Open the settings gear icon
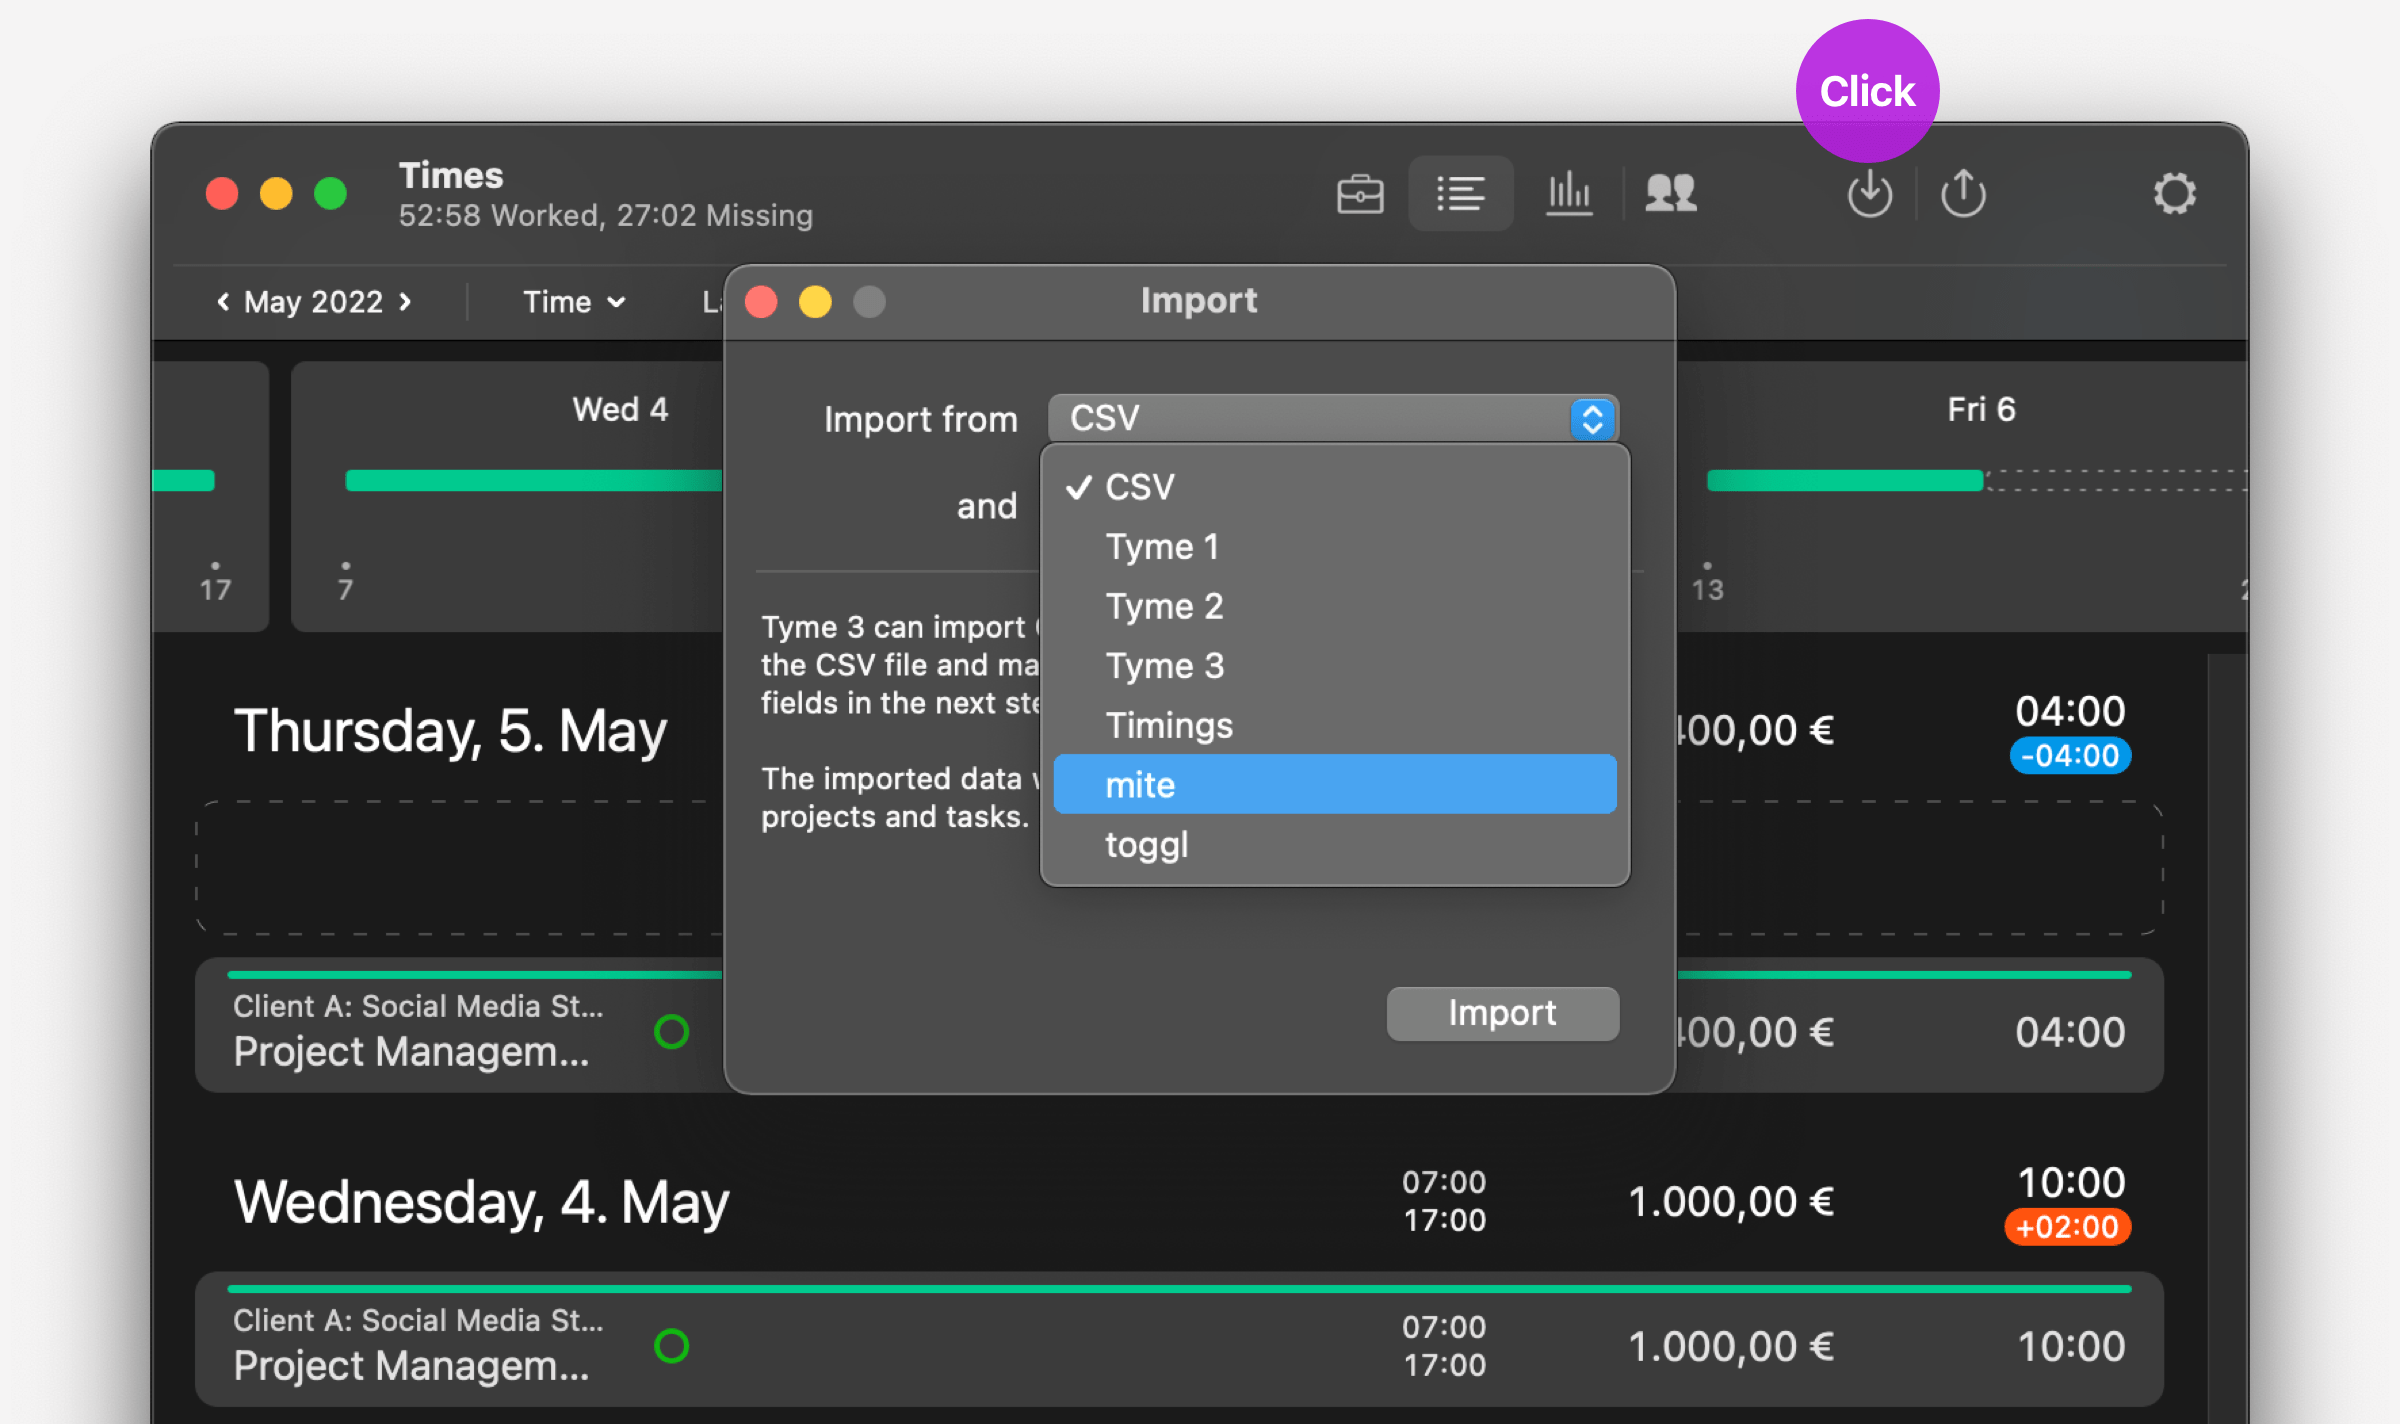The image size is (2400, 1424). 2174,194
